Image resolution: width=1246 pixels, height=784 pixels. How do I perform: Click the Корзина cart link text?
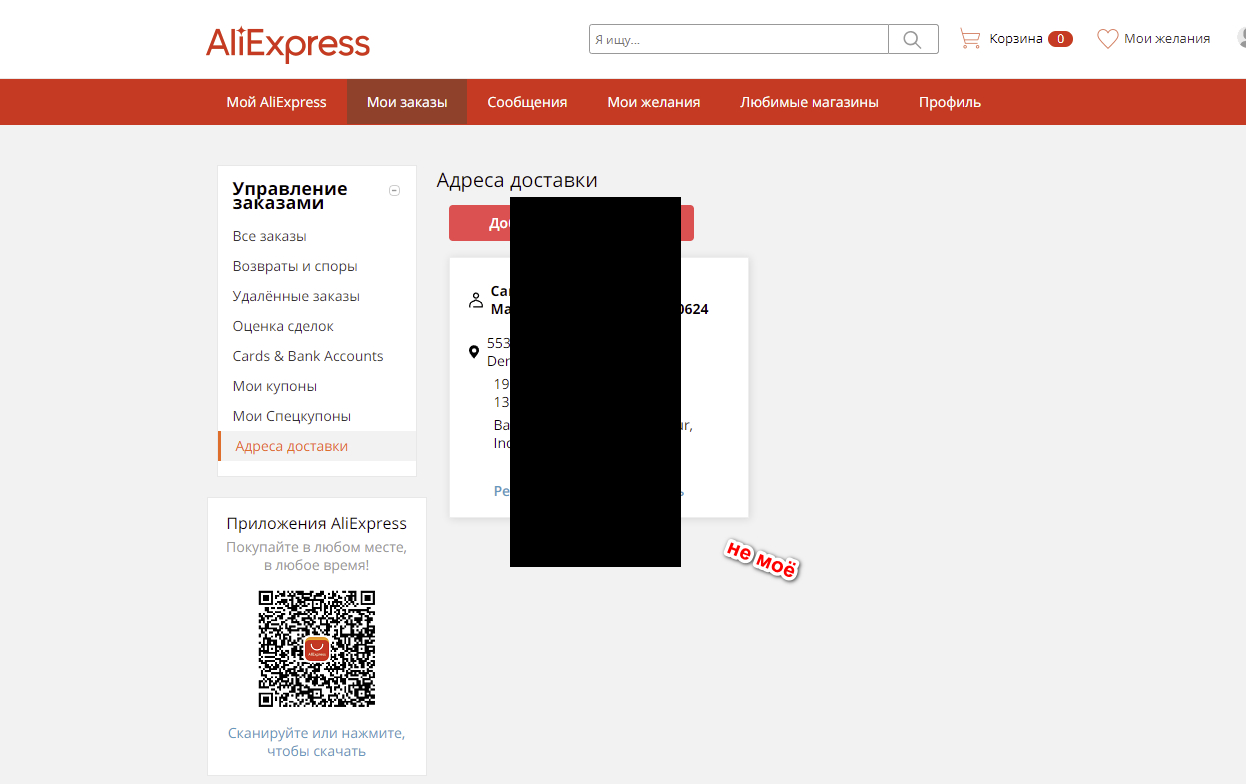pyautogui.click(x=1016, y=39)
